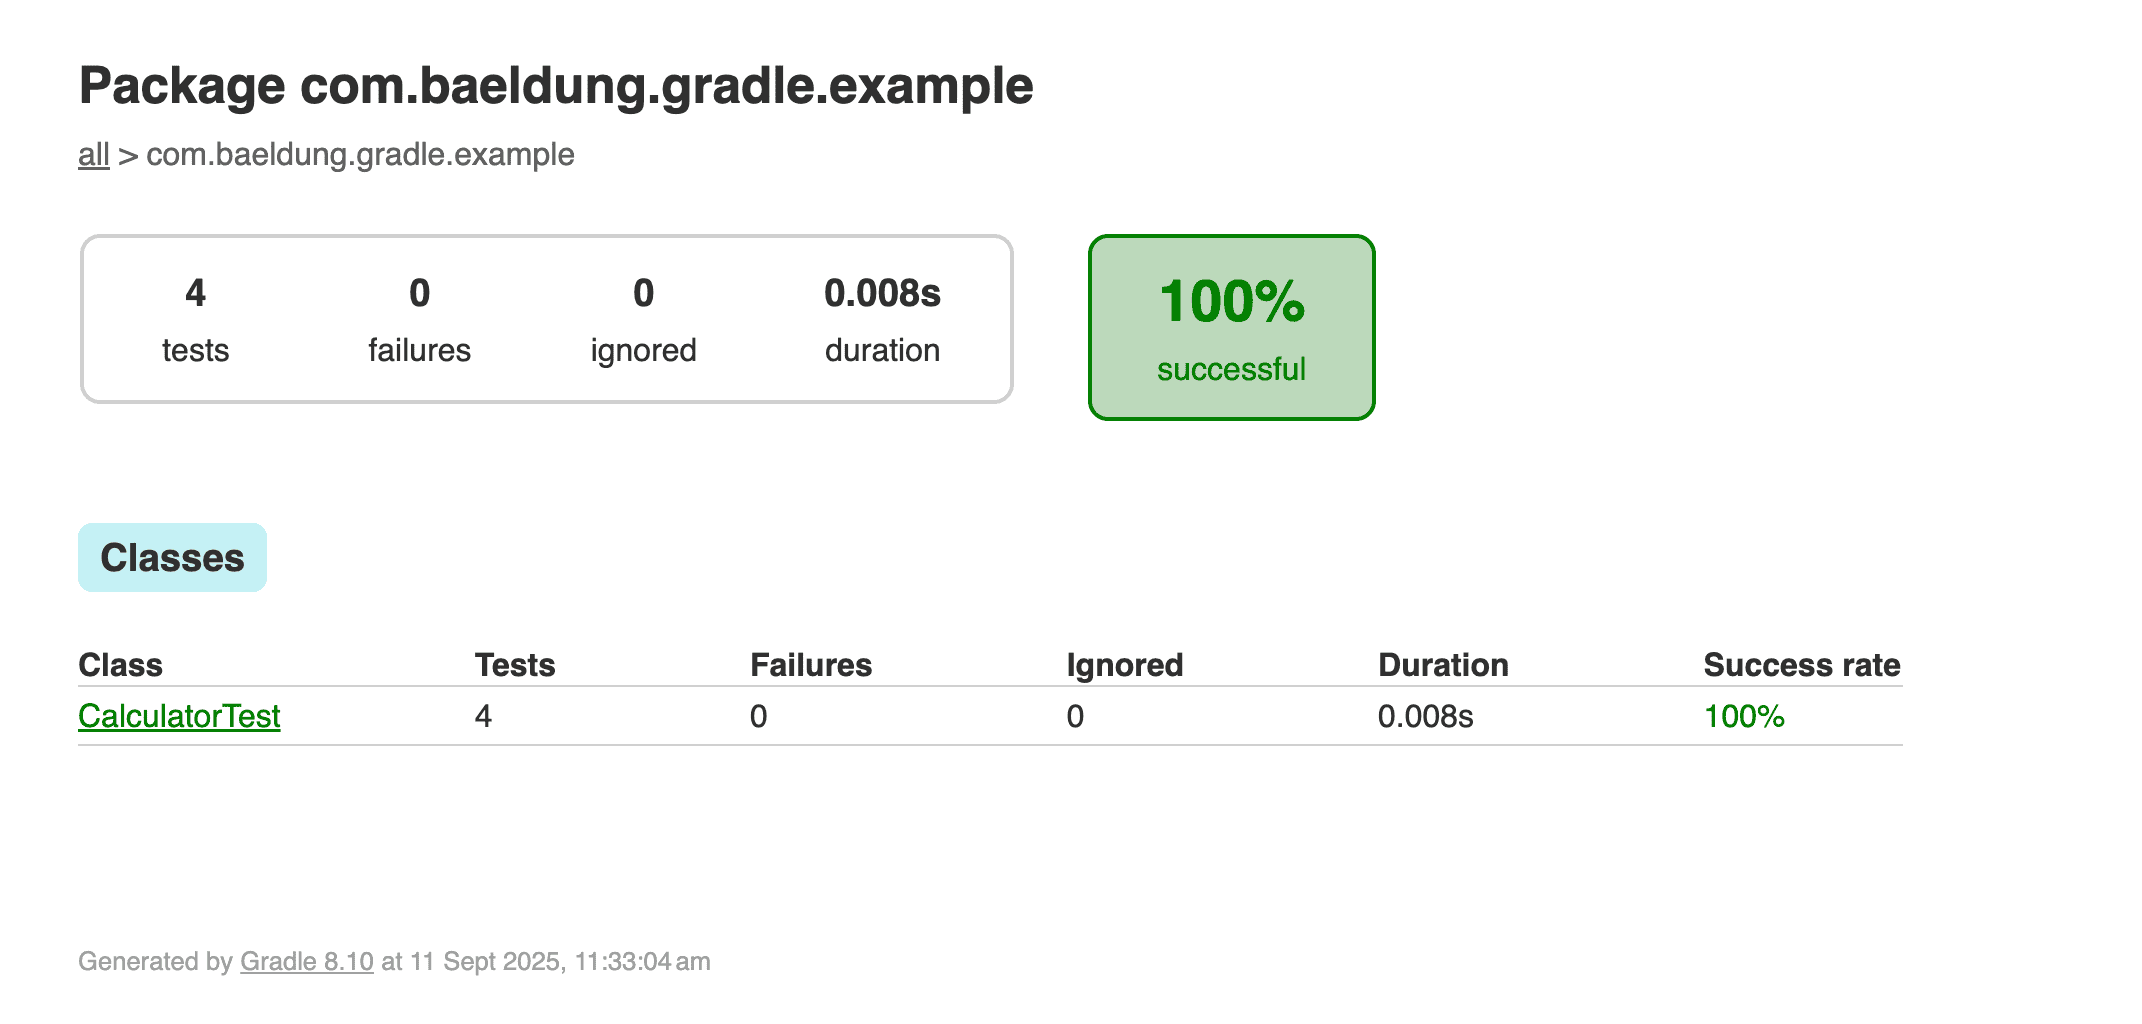Click the 0.008s duration in CalculatorTest row
The width and height of the screenshot is (2142, 1024).
point(1425,716)
